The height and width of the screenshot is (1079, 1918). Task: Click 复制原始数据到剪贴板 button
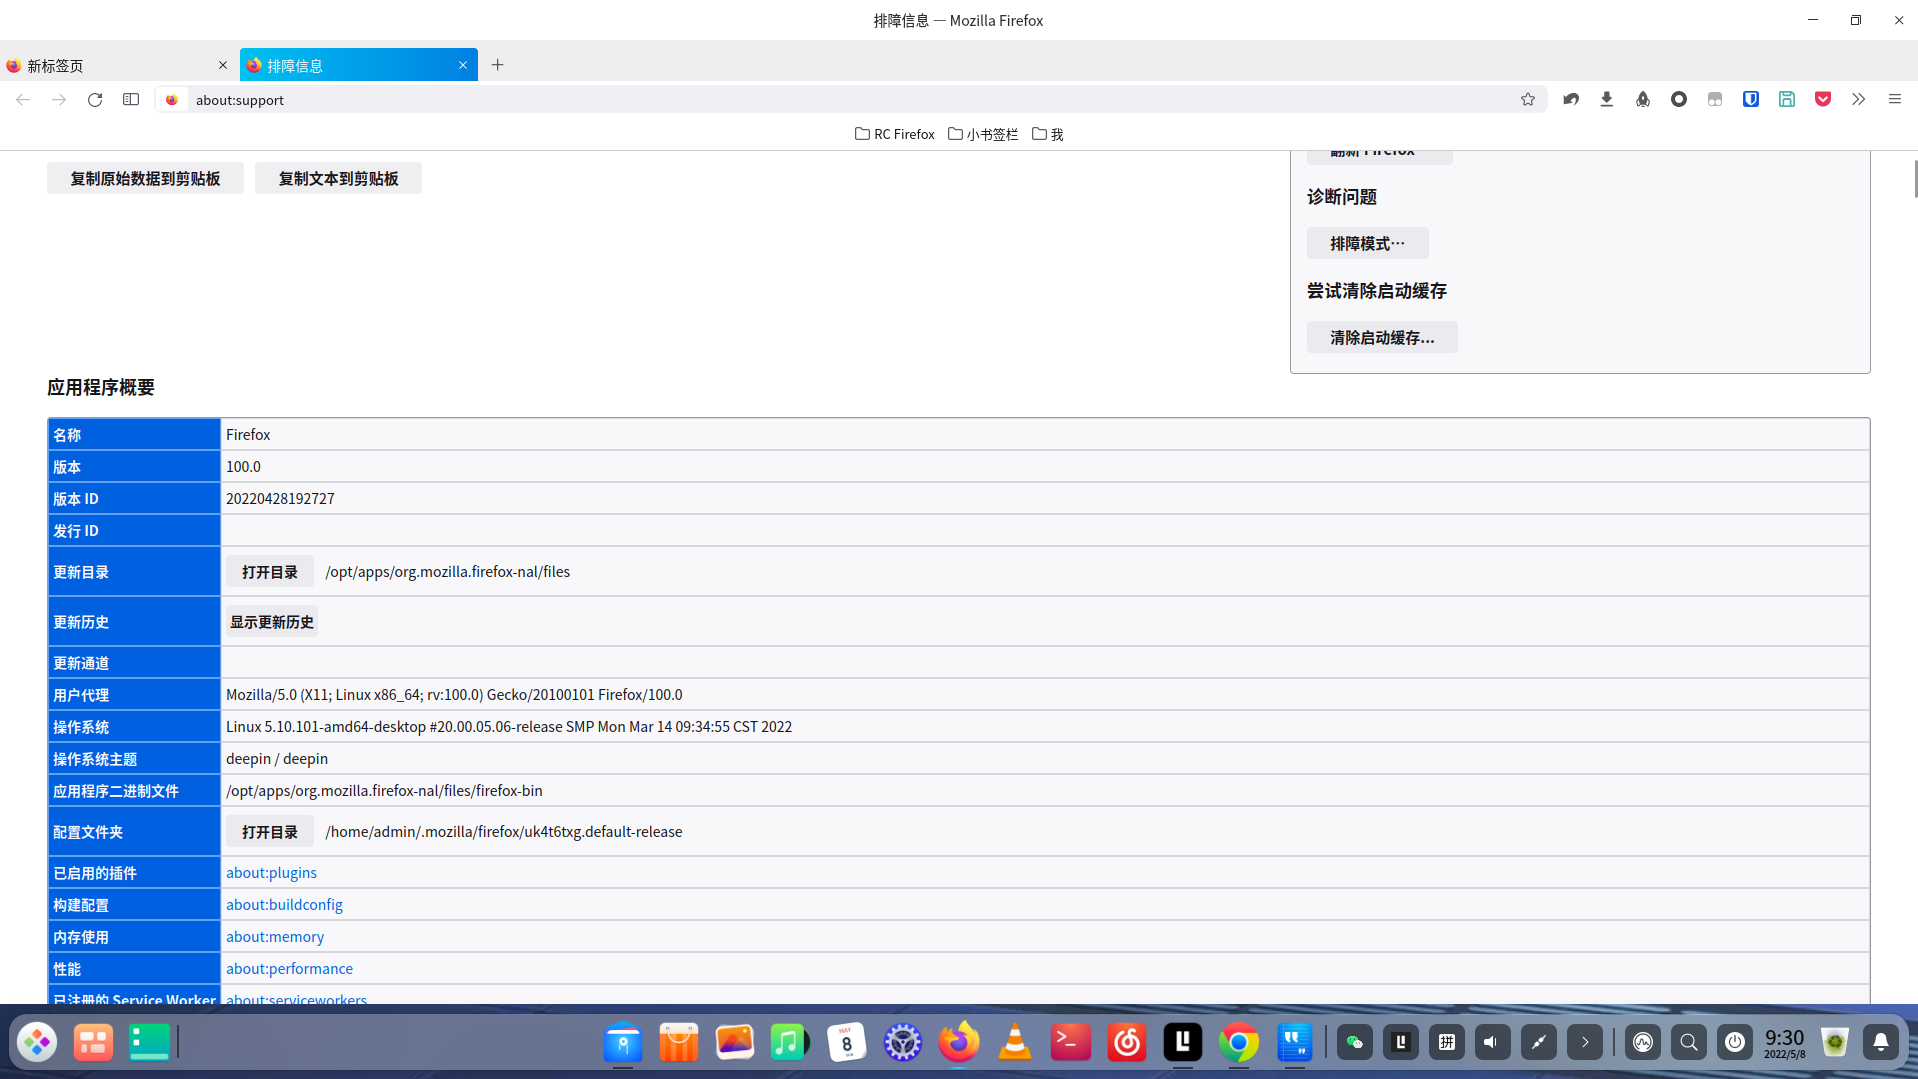tap(145, 178)
